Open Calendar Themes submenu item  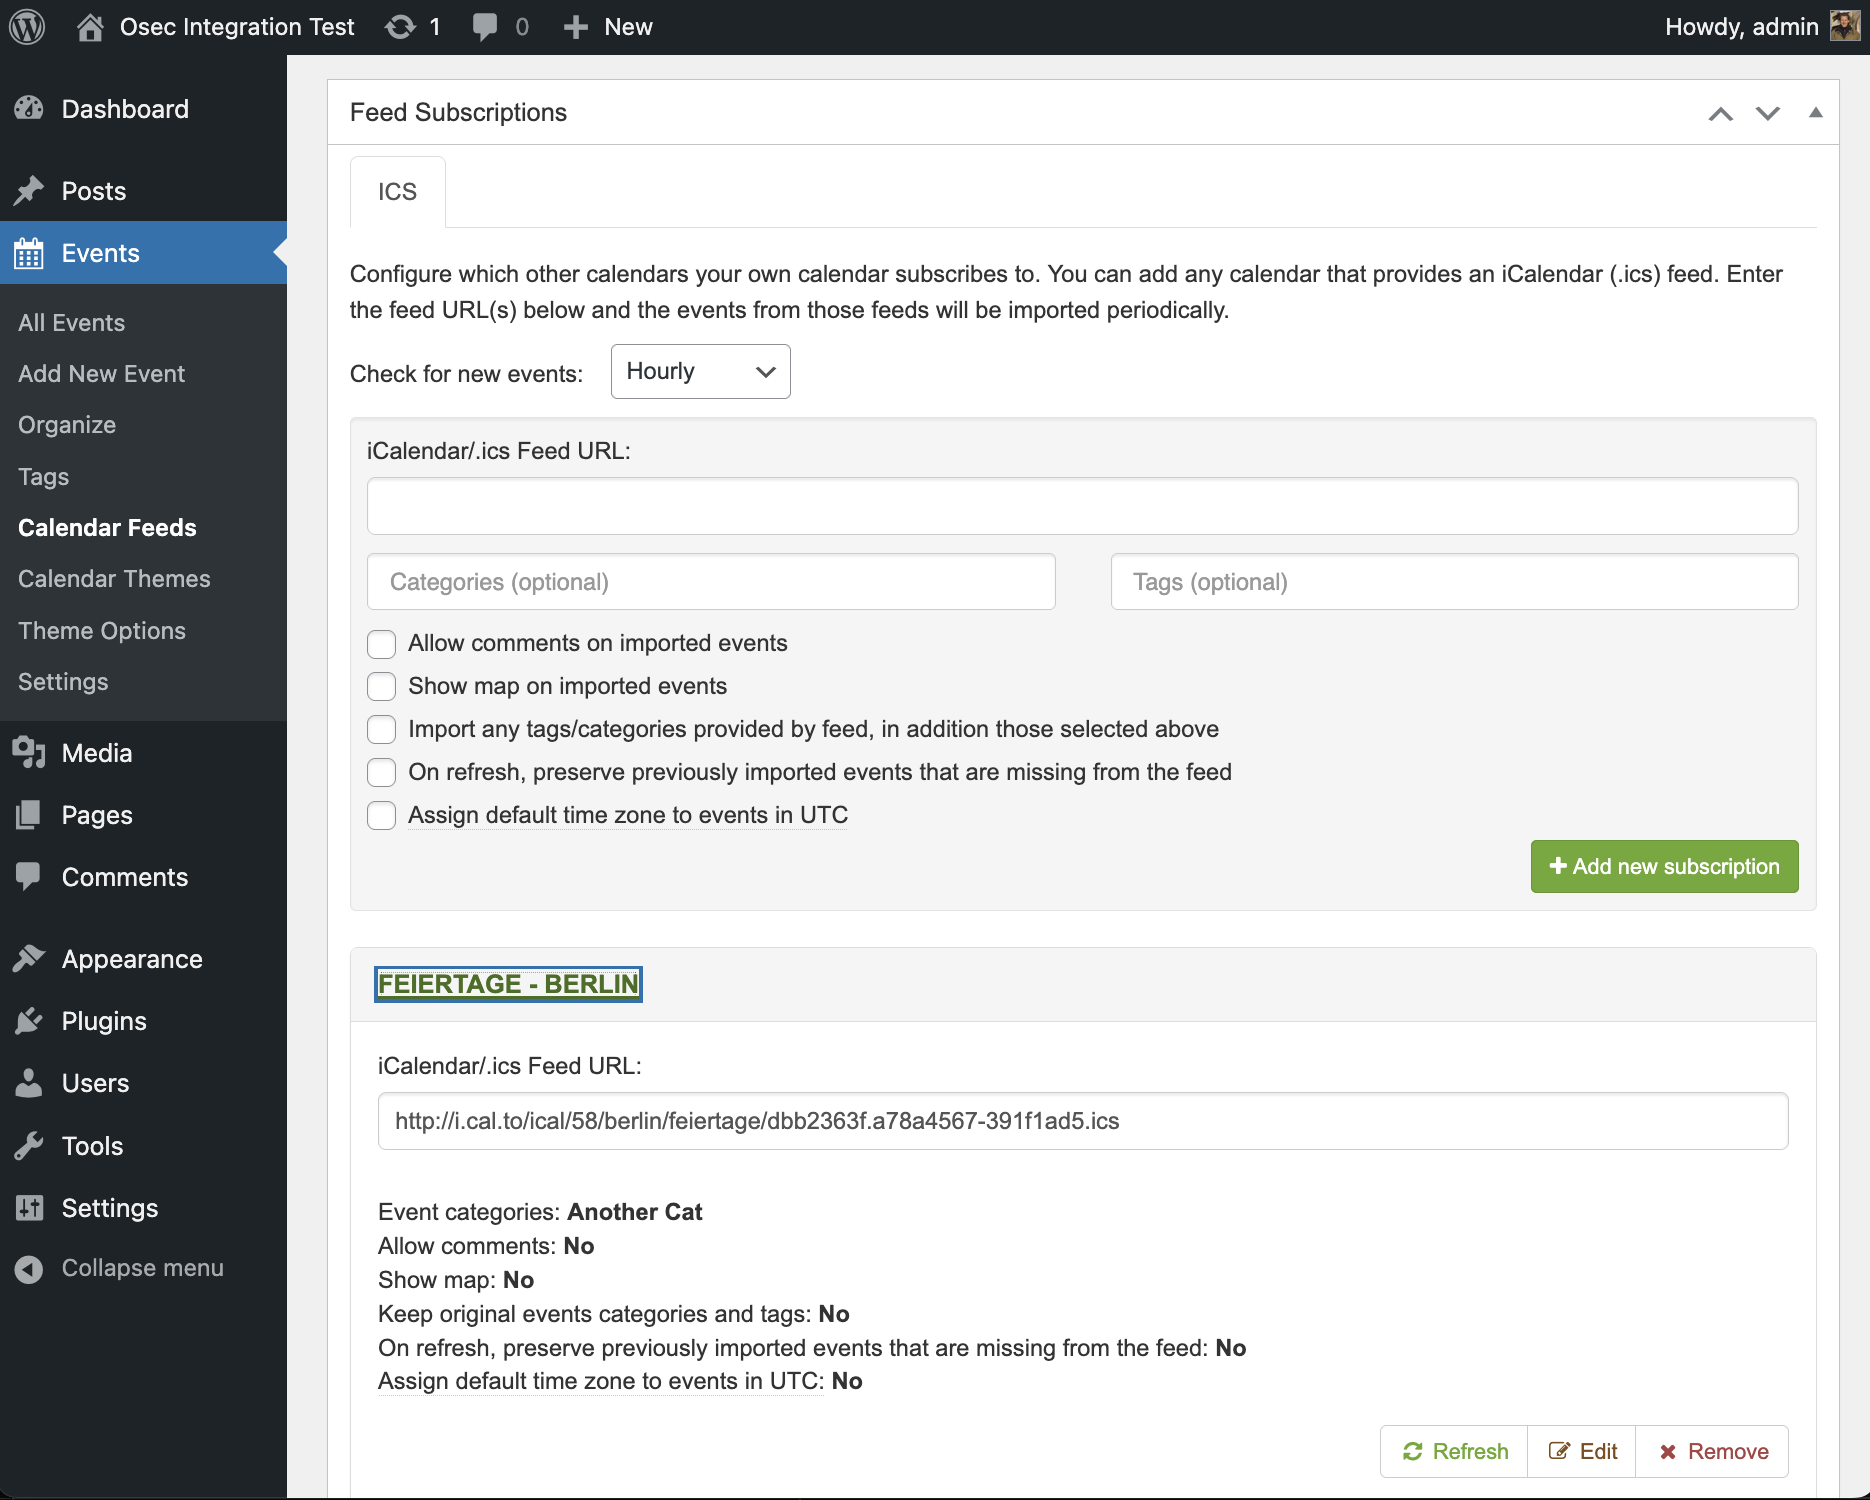pos(114,579)
